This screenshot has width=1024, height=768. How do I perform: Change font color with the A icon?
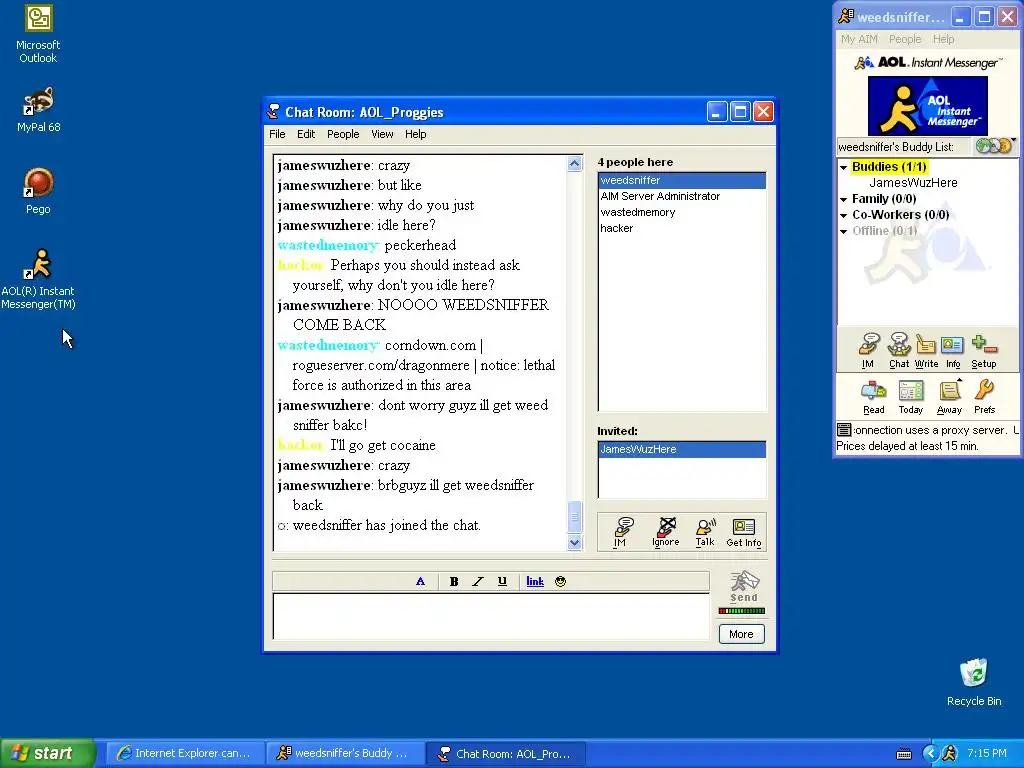point(420,581)
